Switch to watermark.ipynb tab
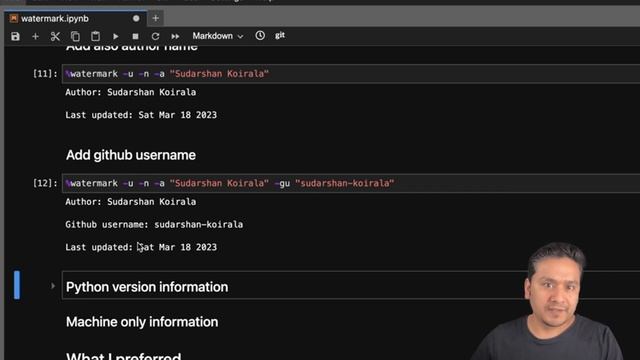Image resolution: width=640 pixels, height=360 pixels. click(x=55, y=19)
